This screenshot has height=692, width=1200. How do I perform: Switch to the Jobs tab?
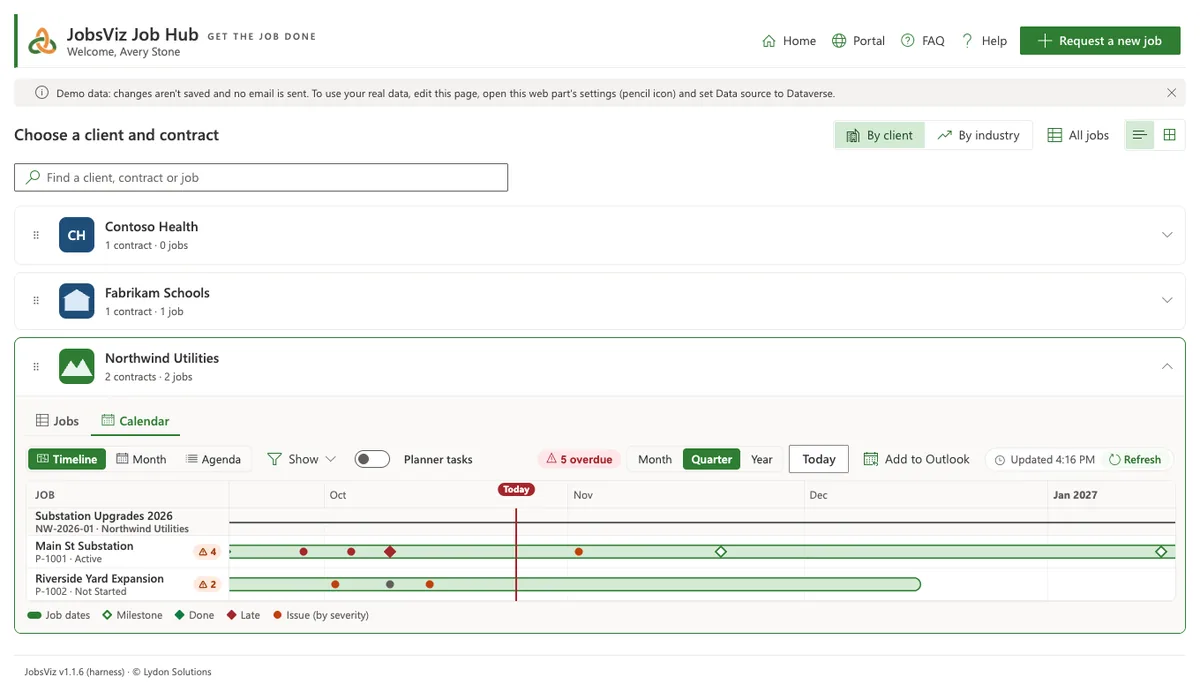57,421
